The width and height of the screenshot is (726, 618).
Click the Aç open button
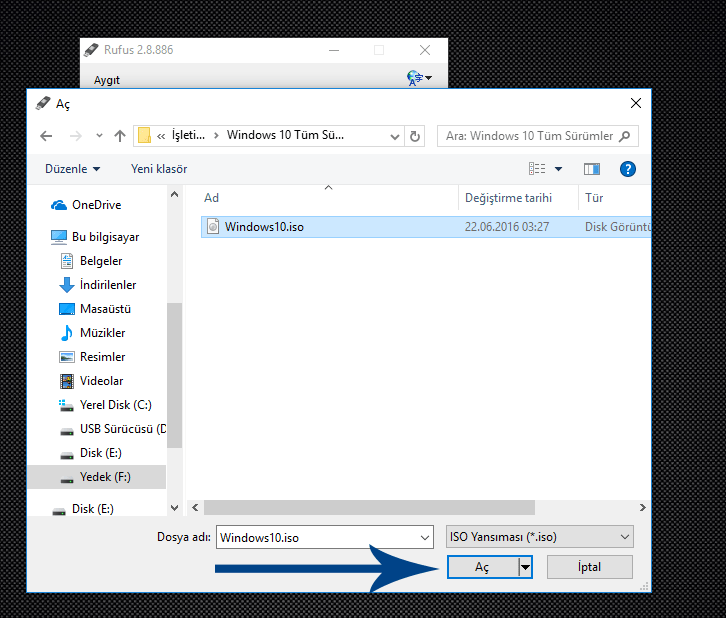483,567
